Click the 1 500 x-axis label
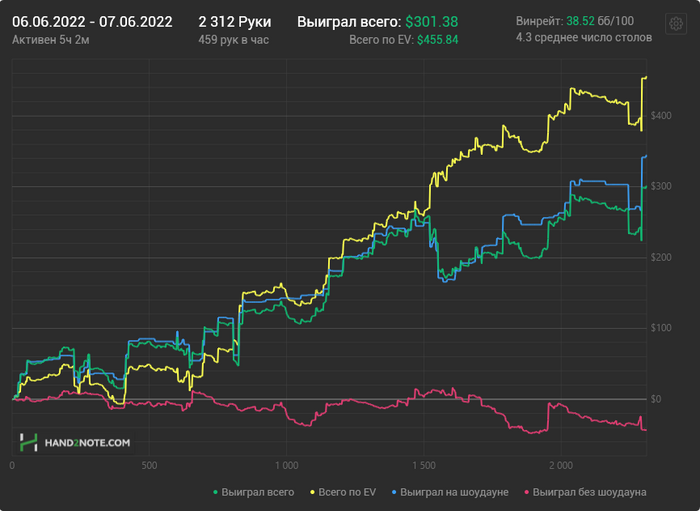Image resolution: width=700 pixels, height=511 pixels. pos(424,466)
